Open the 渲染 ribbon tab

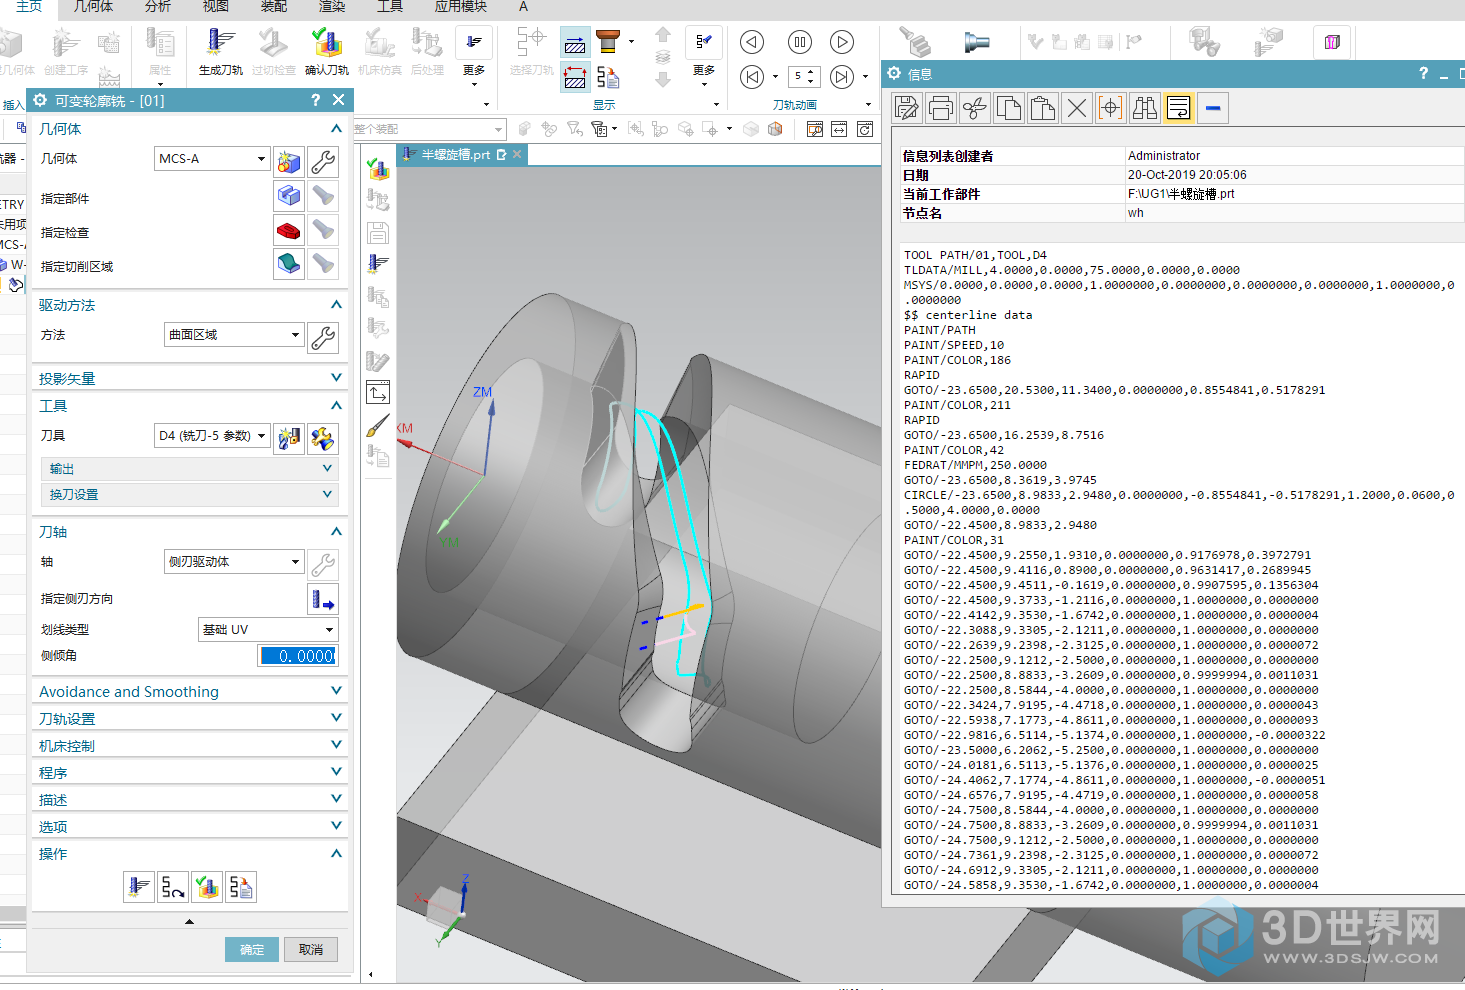click(332, 7)
